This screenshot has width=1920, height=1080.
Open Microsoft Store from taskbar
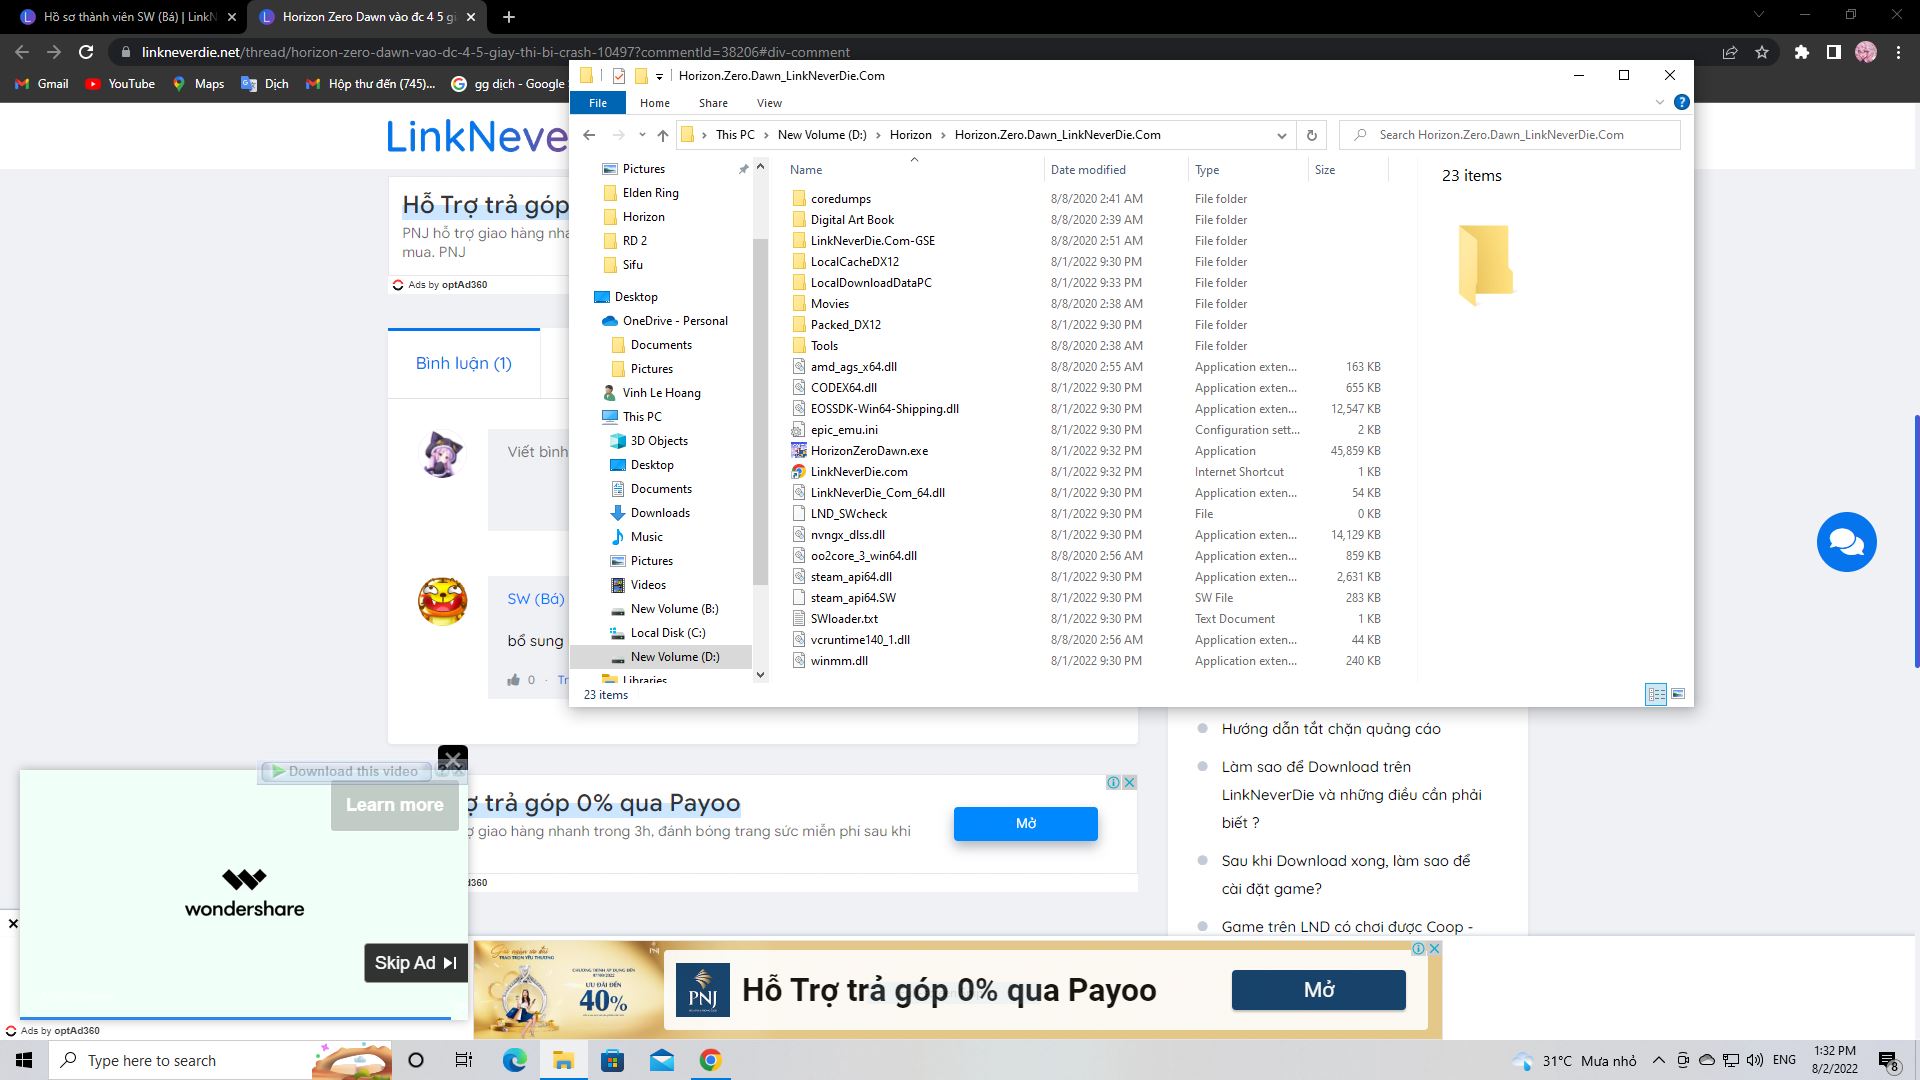click(x=612, y=1060)
